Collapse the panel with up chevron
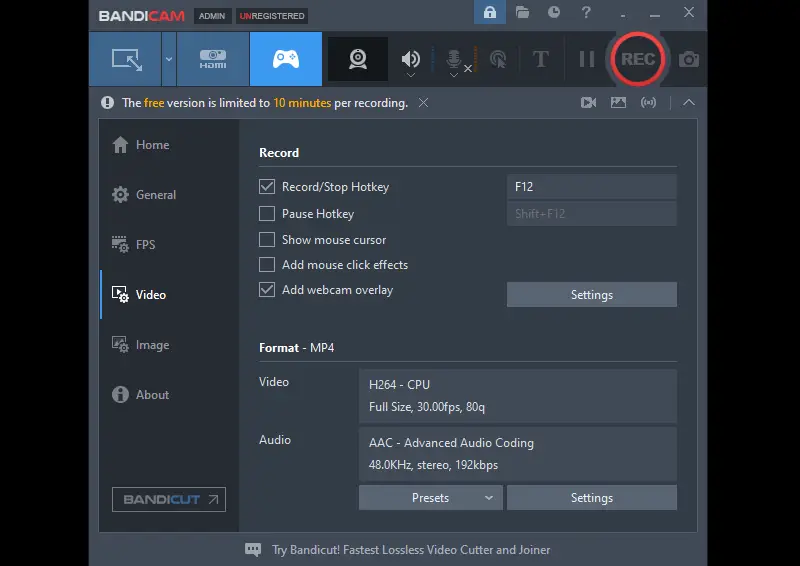Image resolution: width=800 pixels, height=566 pixels. point(689,102)
